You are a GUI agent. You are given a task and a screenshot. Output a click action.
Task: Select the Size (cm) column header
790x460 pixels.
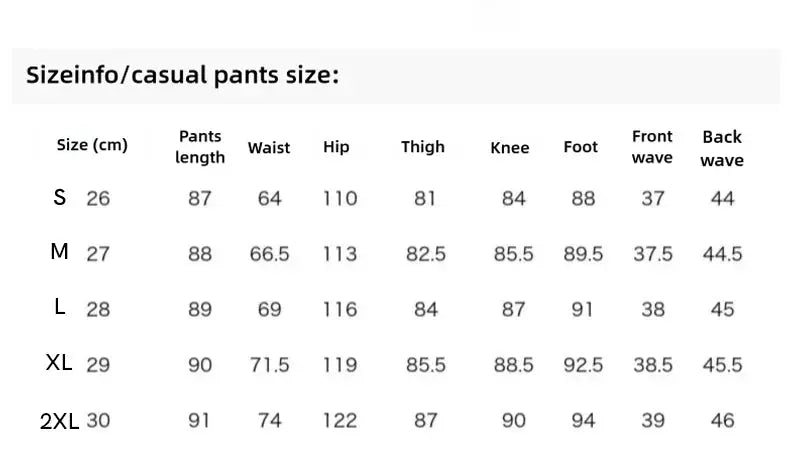(x=92, y=145)
